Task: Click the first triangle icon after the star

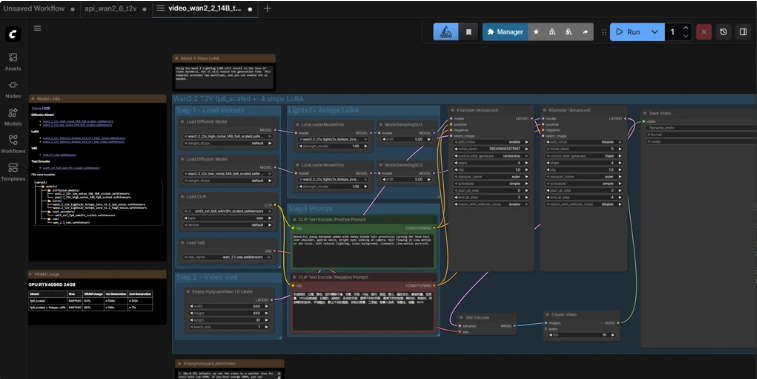Action: point(552,32)
